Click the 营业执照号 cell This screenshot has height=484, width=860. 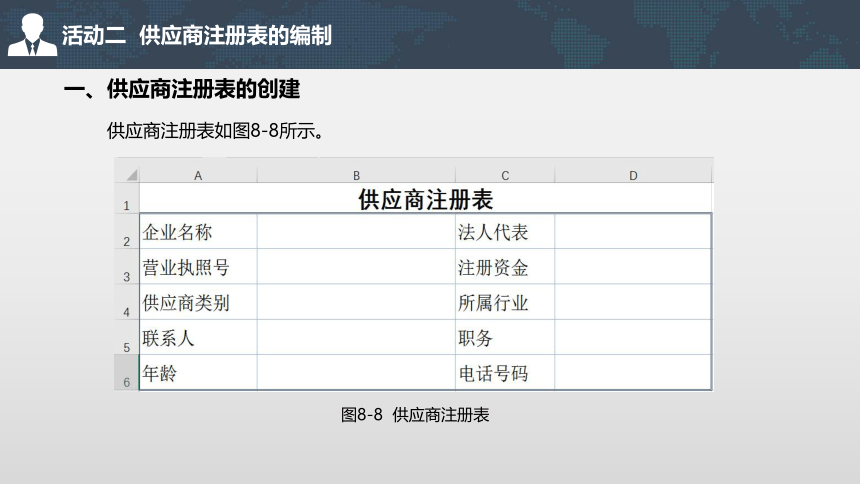coord(198,267)
